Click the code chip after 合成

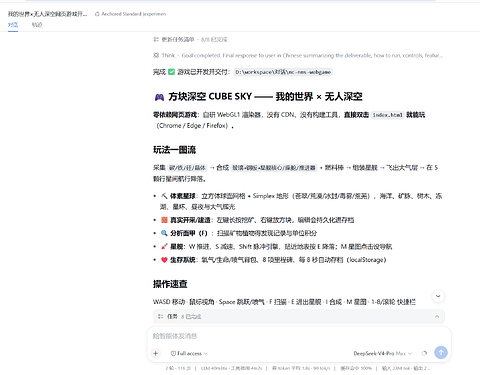point(274,168)
